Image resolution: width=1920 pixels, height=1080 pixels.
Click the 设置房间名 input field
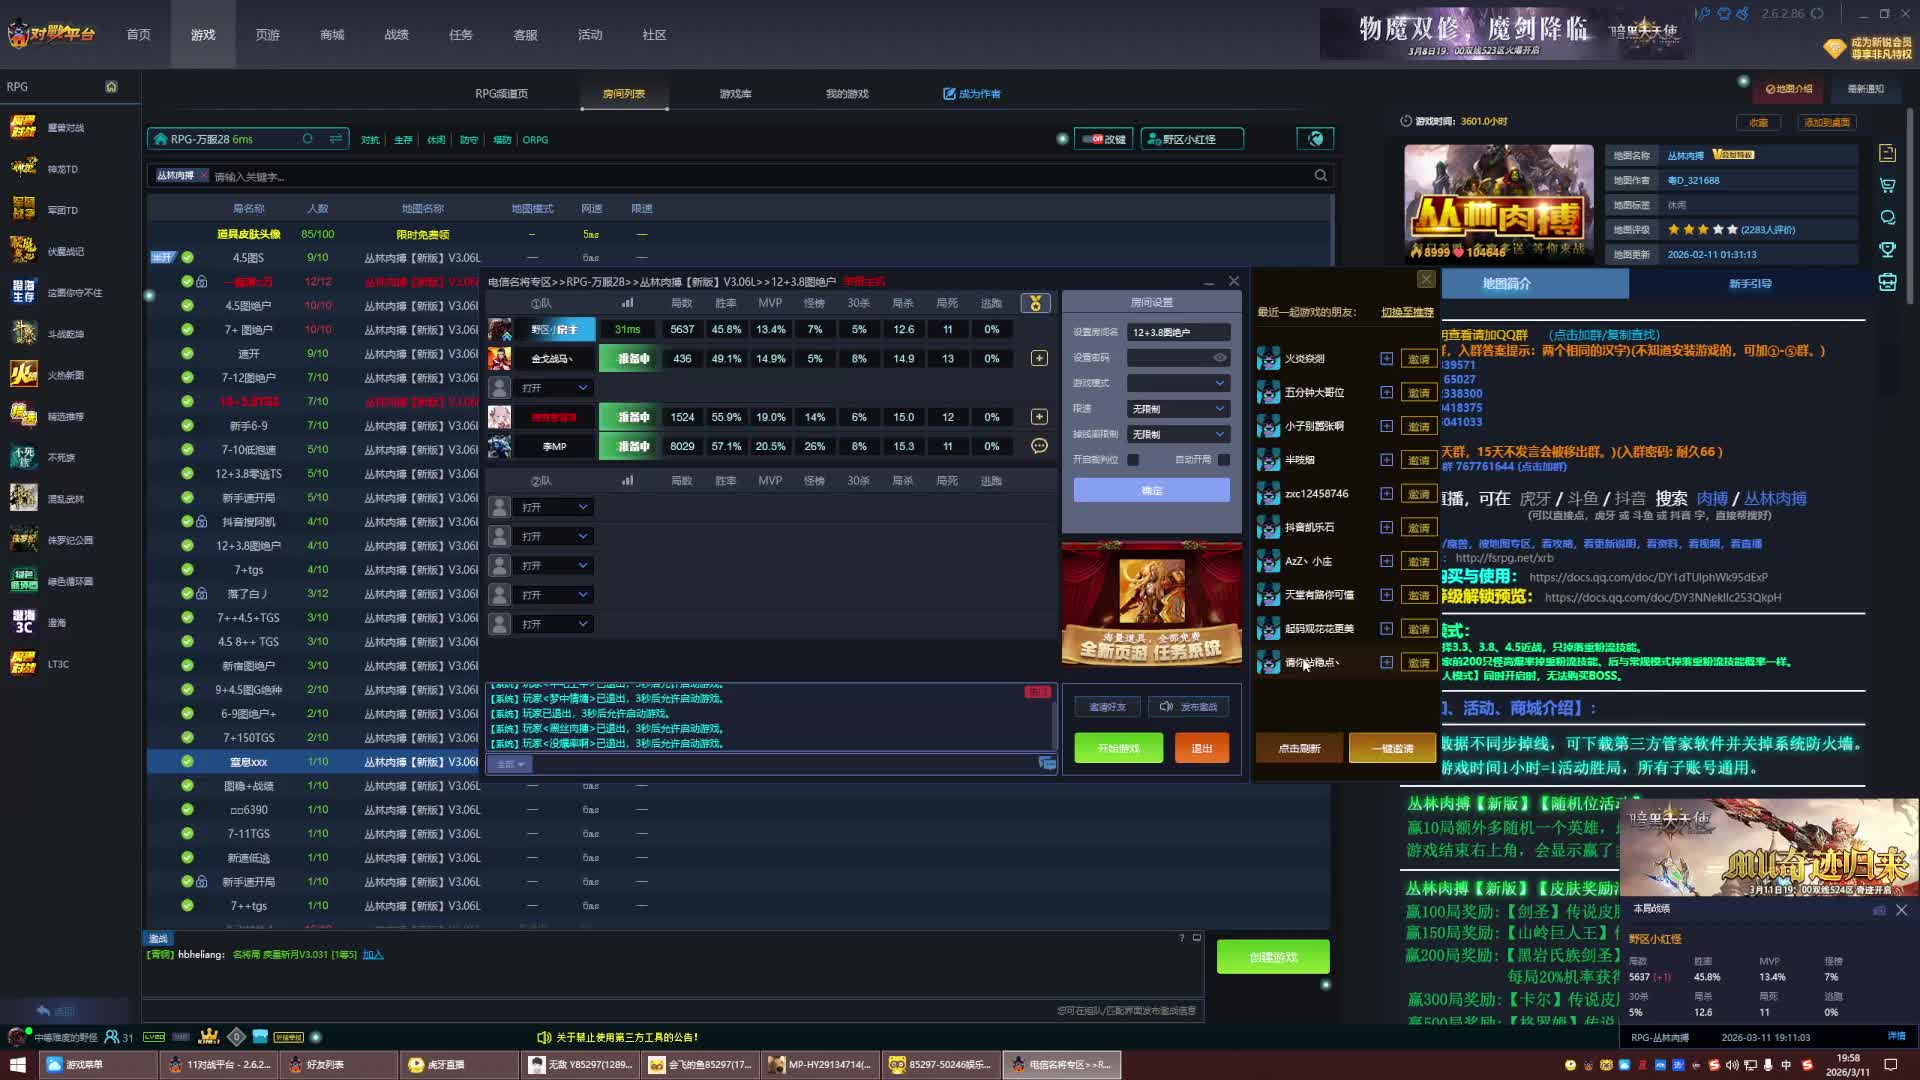1178,332
